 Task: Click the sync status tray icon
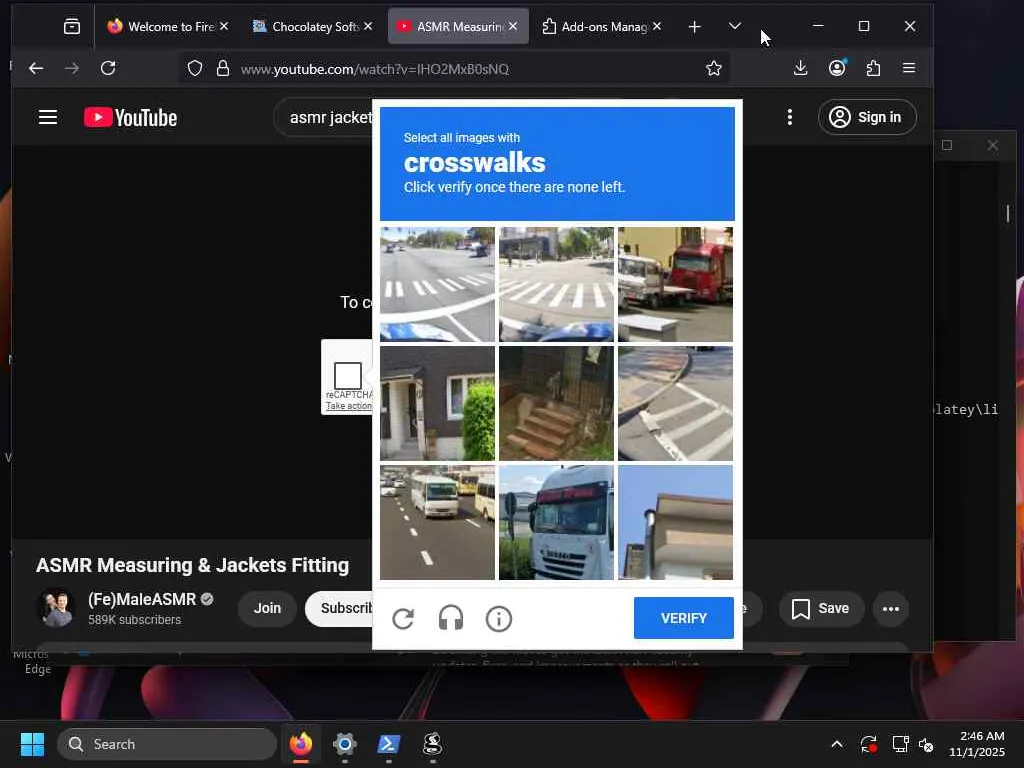point(869,744)
